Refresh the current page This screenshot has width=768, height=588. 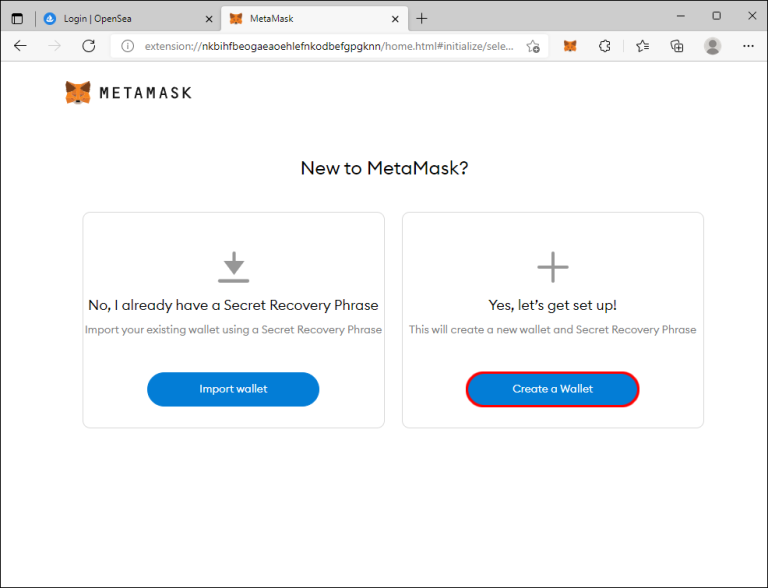[88, 46]
